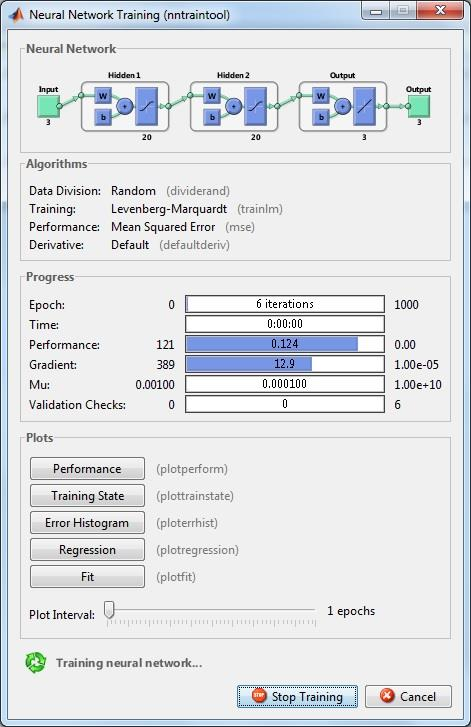Image resolution: width=471 pixels, height=727 pixels.
Task: Click the Data Division Random text
Action: 133,191
